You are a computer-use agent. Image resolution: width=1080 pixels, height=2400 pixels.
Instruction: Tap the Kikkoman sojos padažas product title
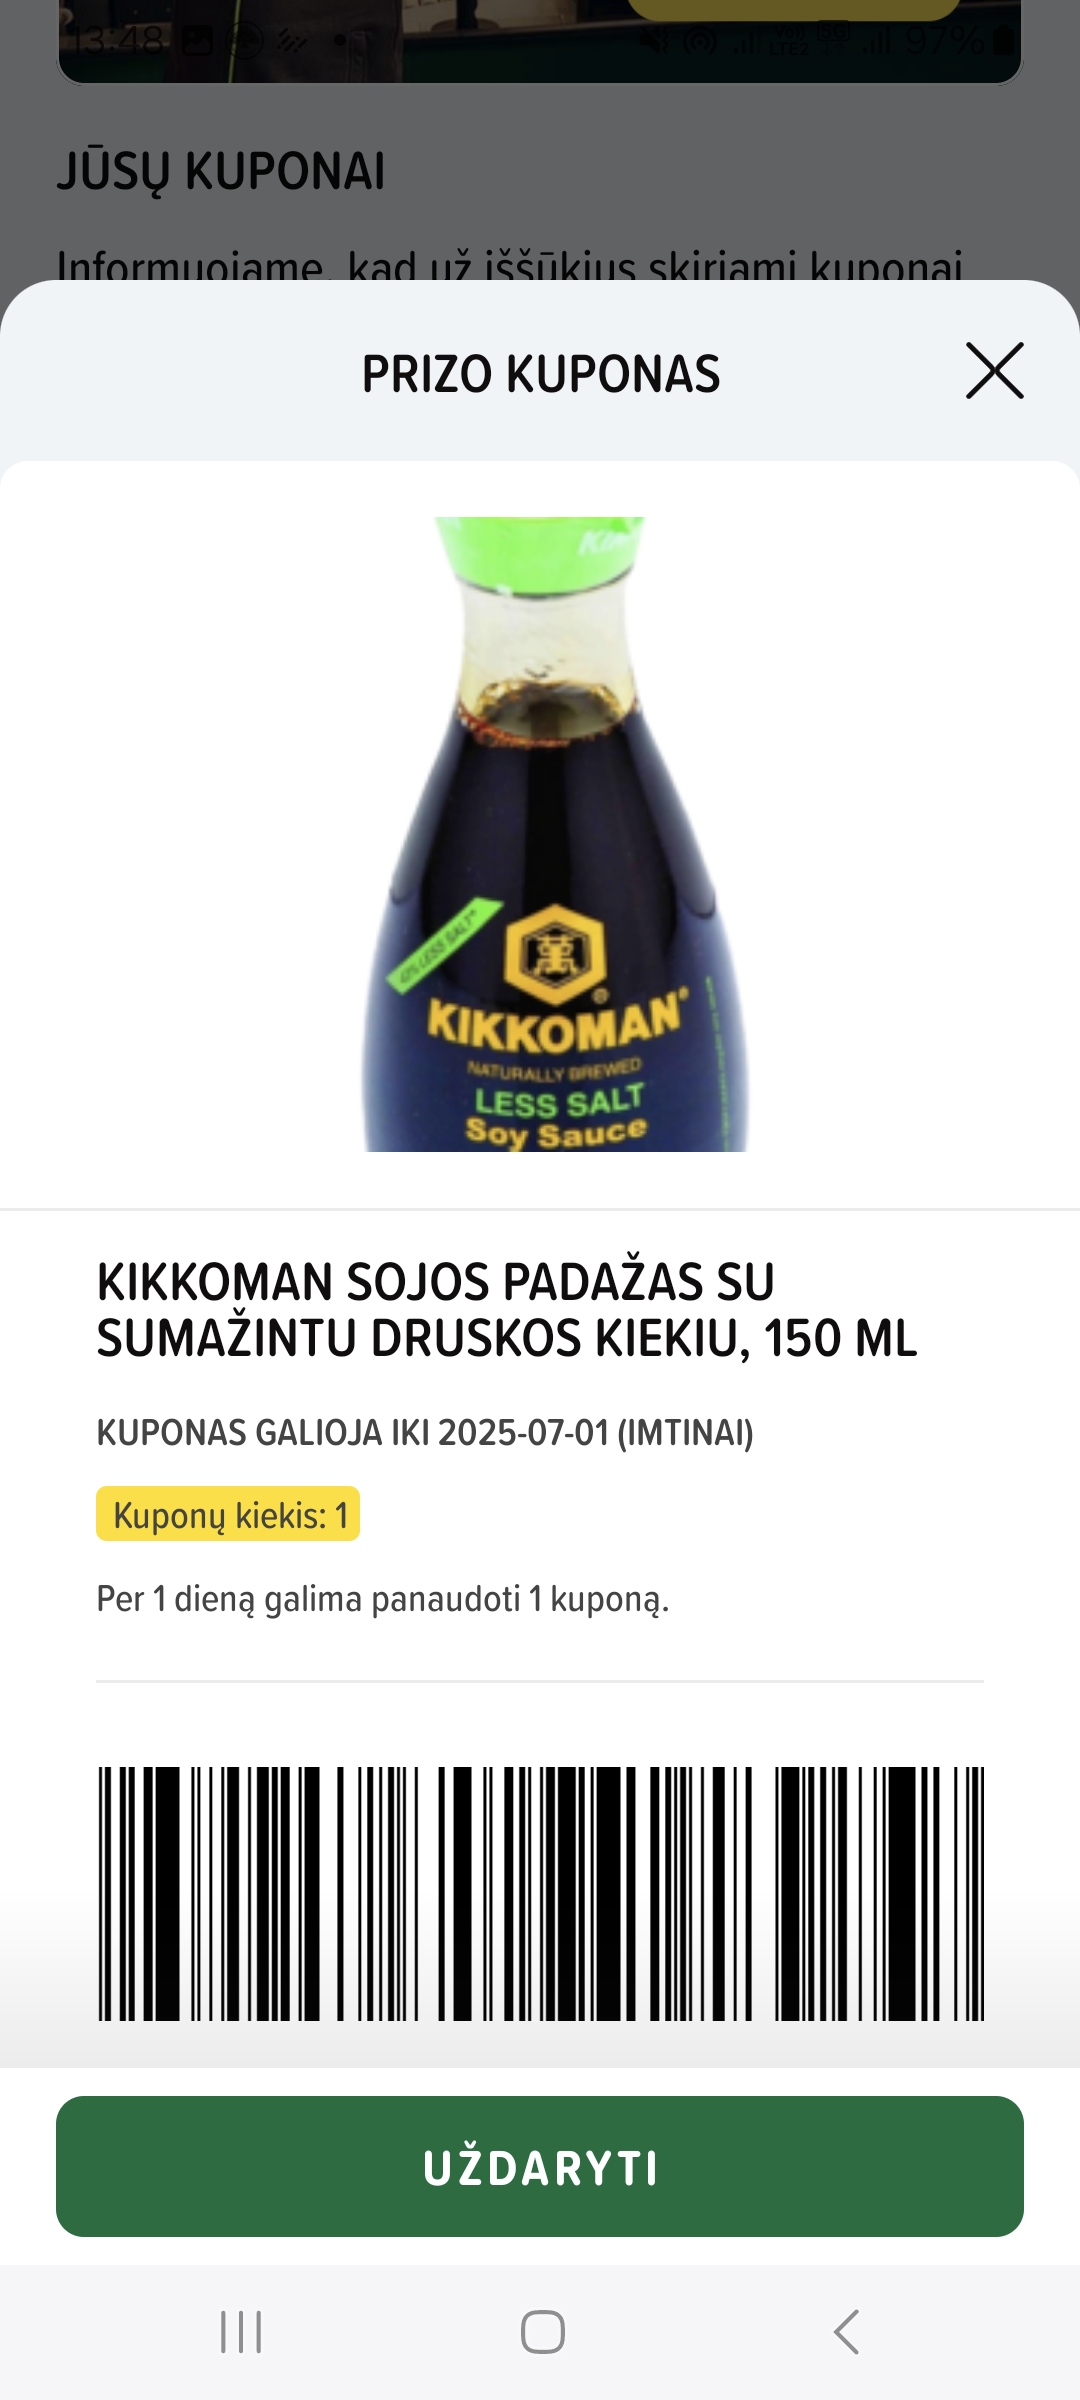(x=506, y=1310)
